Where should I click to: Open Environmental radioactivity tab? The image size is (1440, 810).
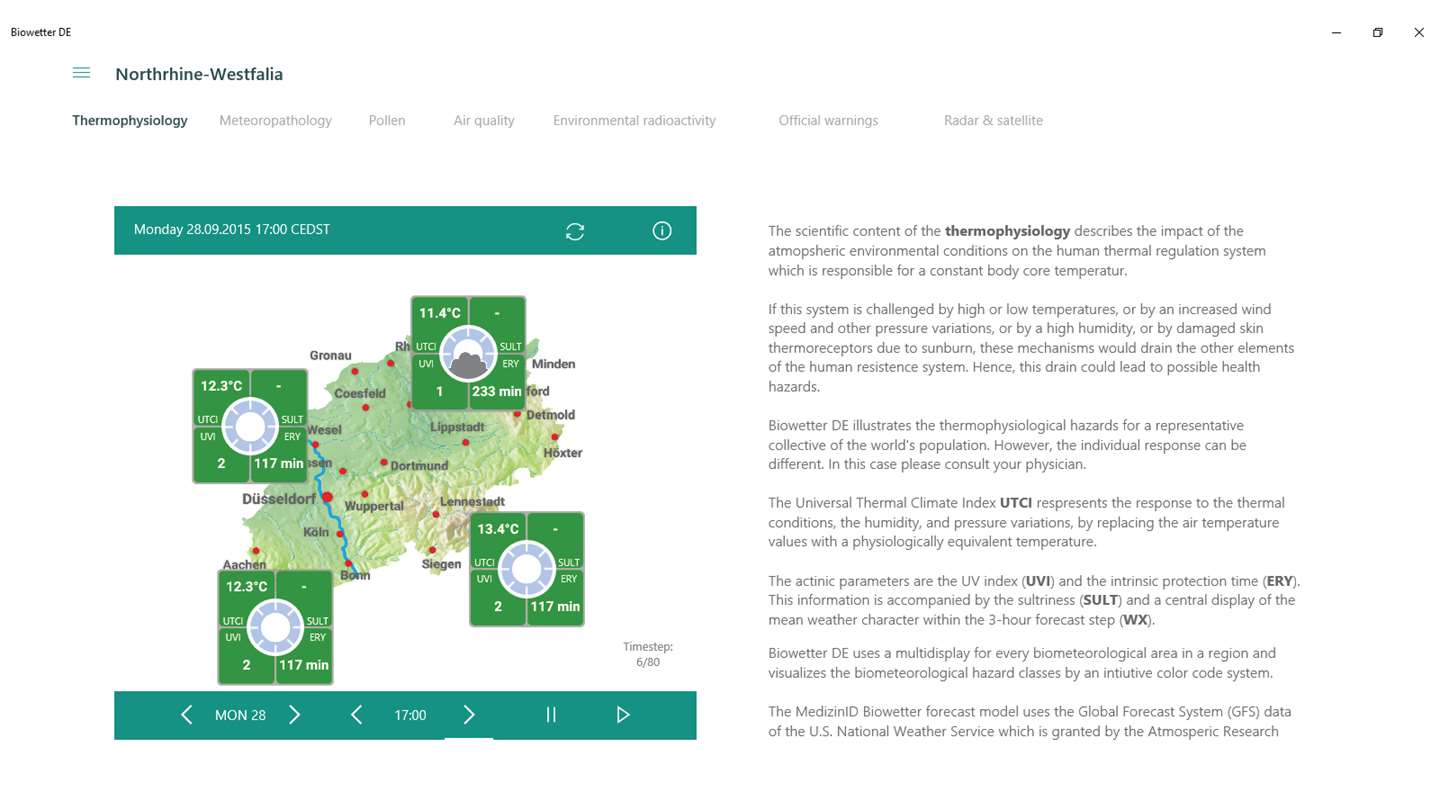(634, 120)
